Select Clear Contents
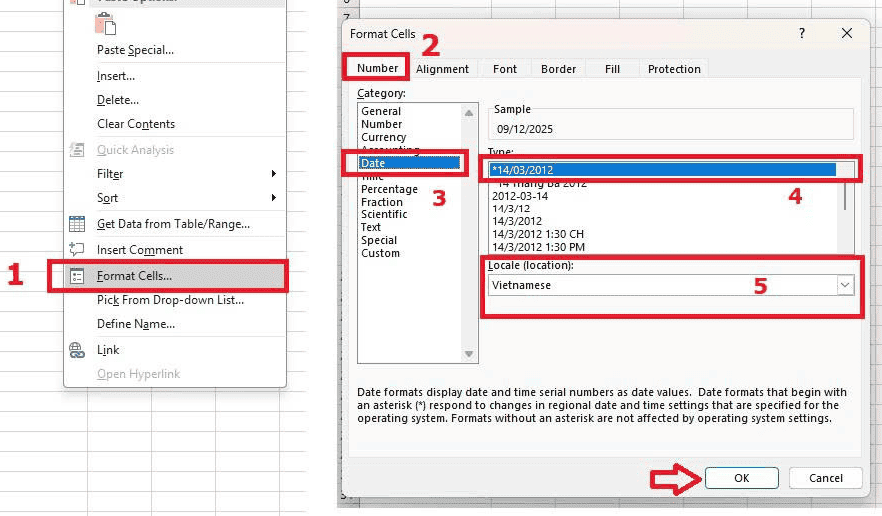Screen dimensions: 882x516 (136, 124)
